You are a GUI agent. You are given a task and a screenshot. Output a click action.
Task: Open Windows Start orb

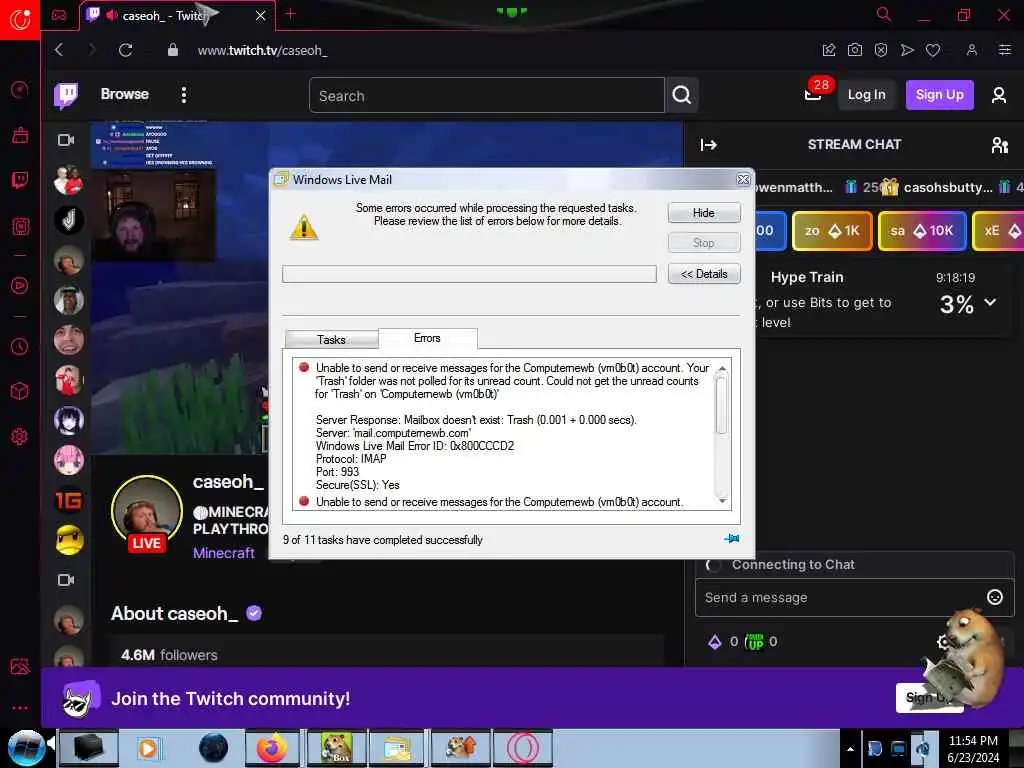[x=26, y=748]
